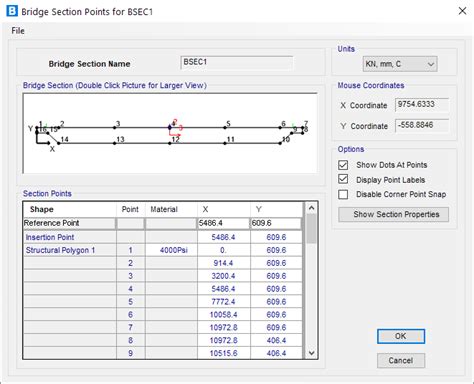Select the Structural Polygon 1 row label
This screenshot has height=384, width=474.
click(60, 250)
